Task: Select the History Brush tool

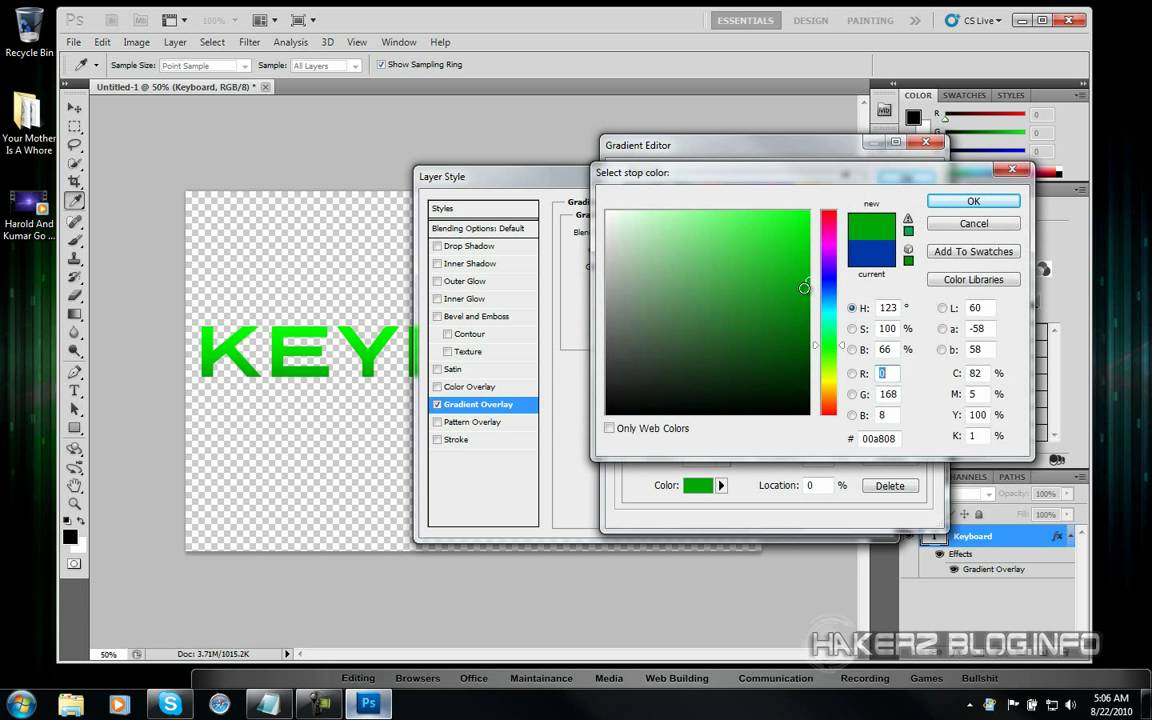Action: (x=74, y=277)
